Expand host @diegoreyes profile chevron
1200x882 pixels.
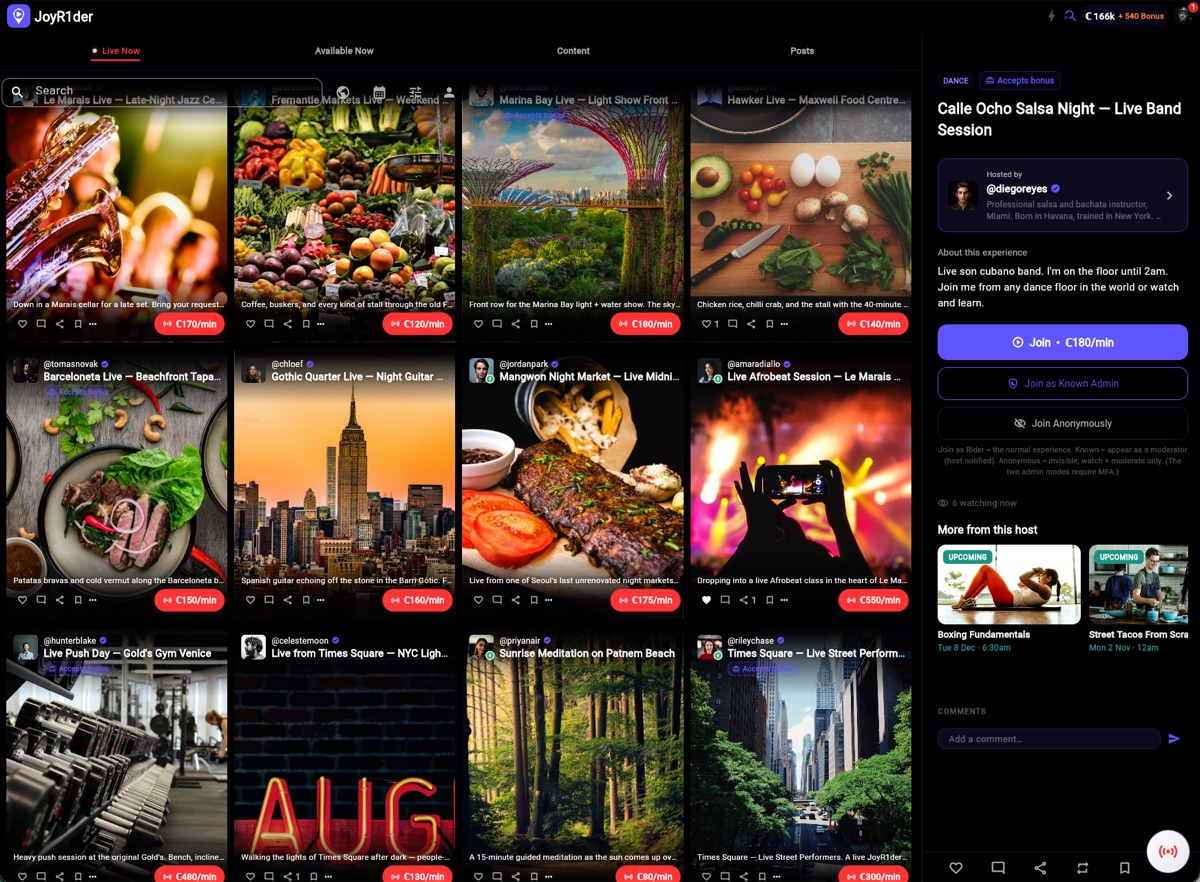click(1169, 196)
